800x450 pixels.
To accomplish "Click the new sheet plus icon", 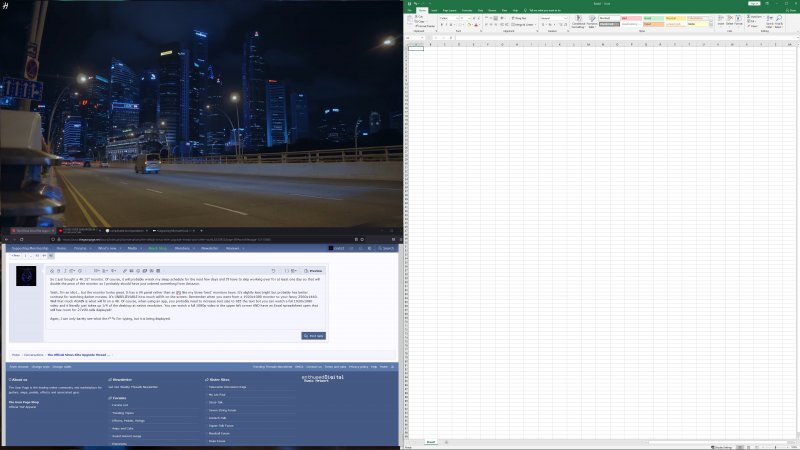I will (446, 442).
